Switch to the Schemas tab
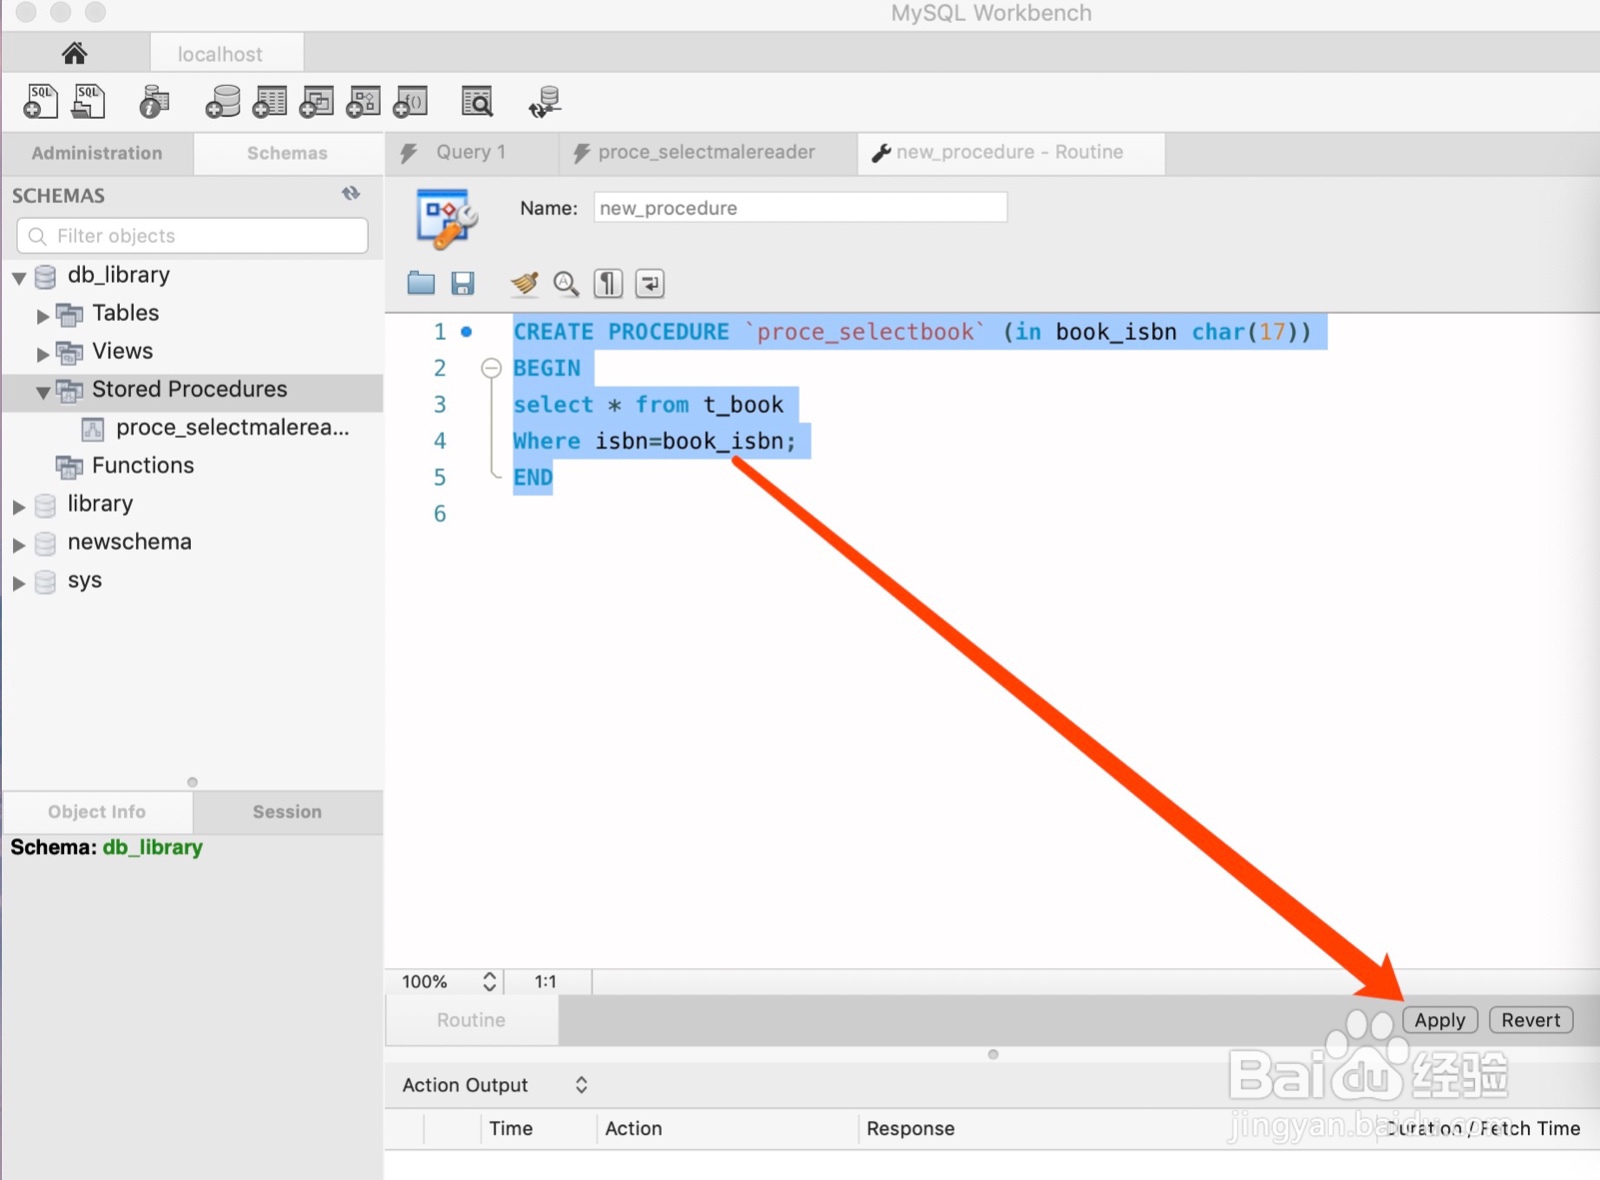The height and width of the screenshot is (1180, 1600). (x=287, y=153)
